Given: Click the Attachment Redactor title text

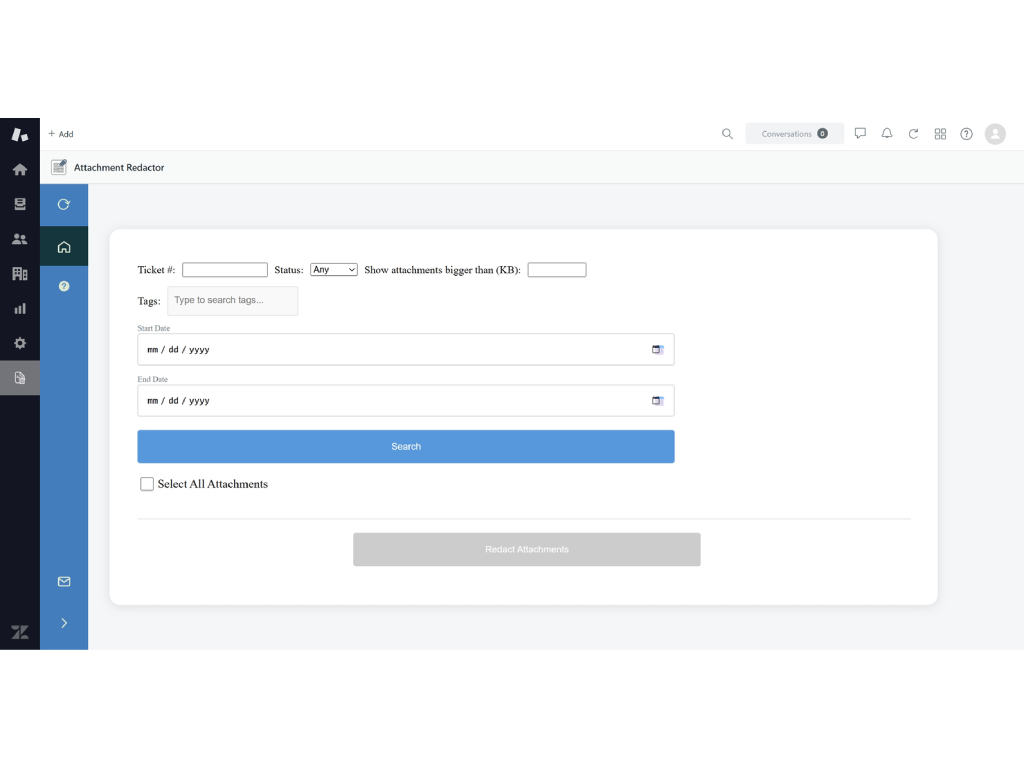Looking at the screenshot, I should [x=119, y=167].
